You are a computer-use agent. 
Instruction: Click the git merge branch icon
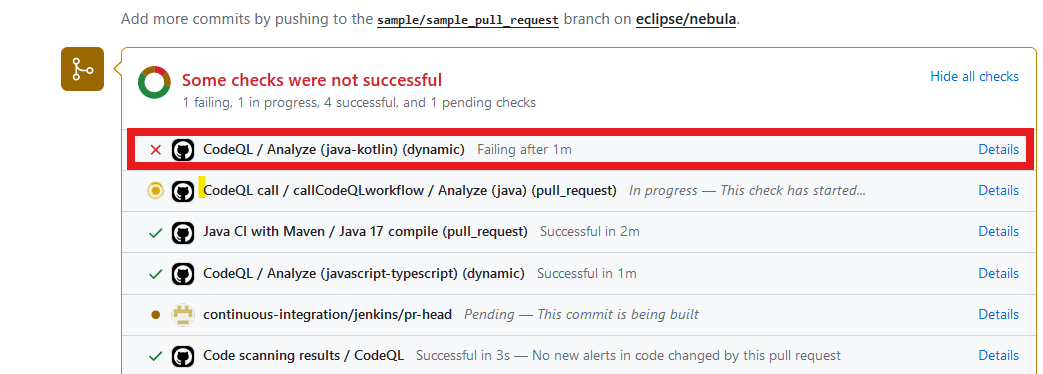(82, 69)
